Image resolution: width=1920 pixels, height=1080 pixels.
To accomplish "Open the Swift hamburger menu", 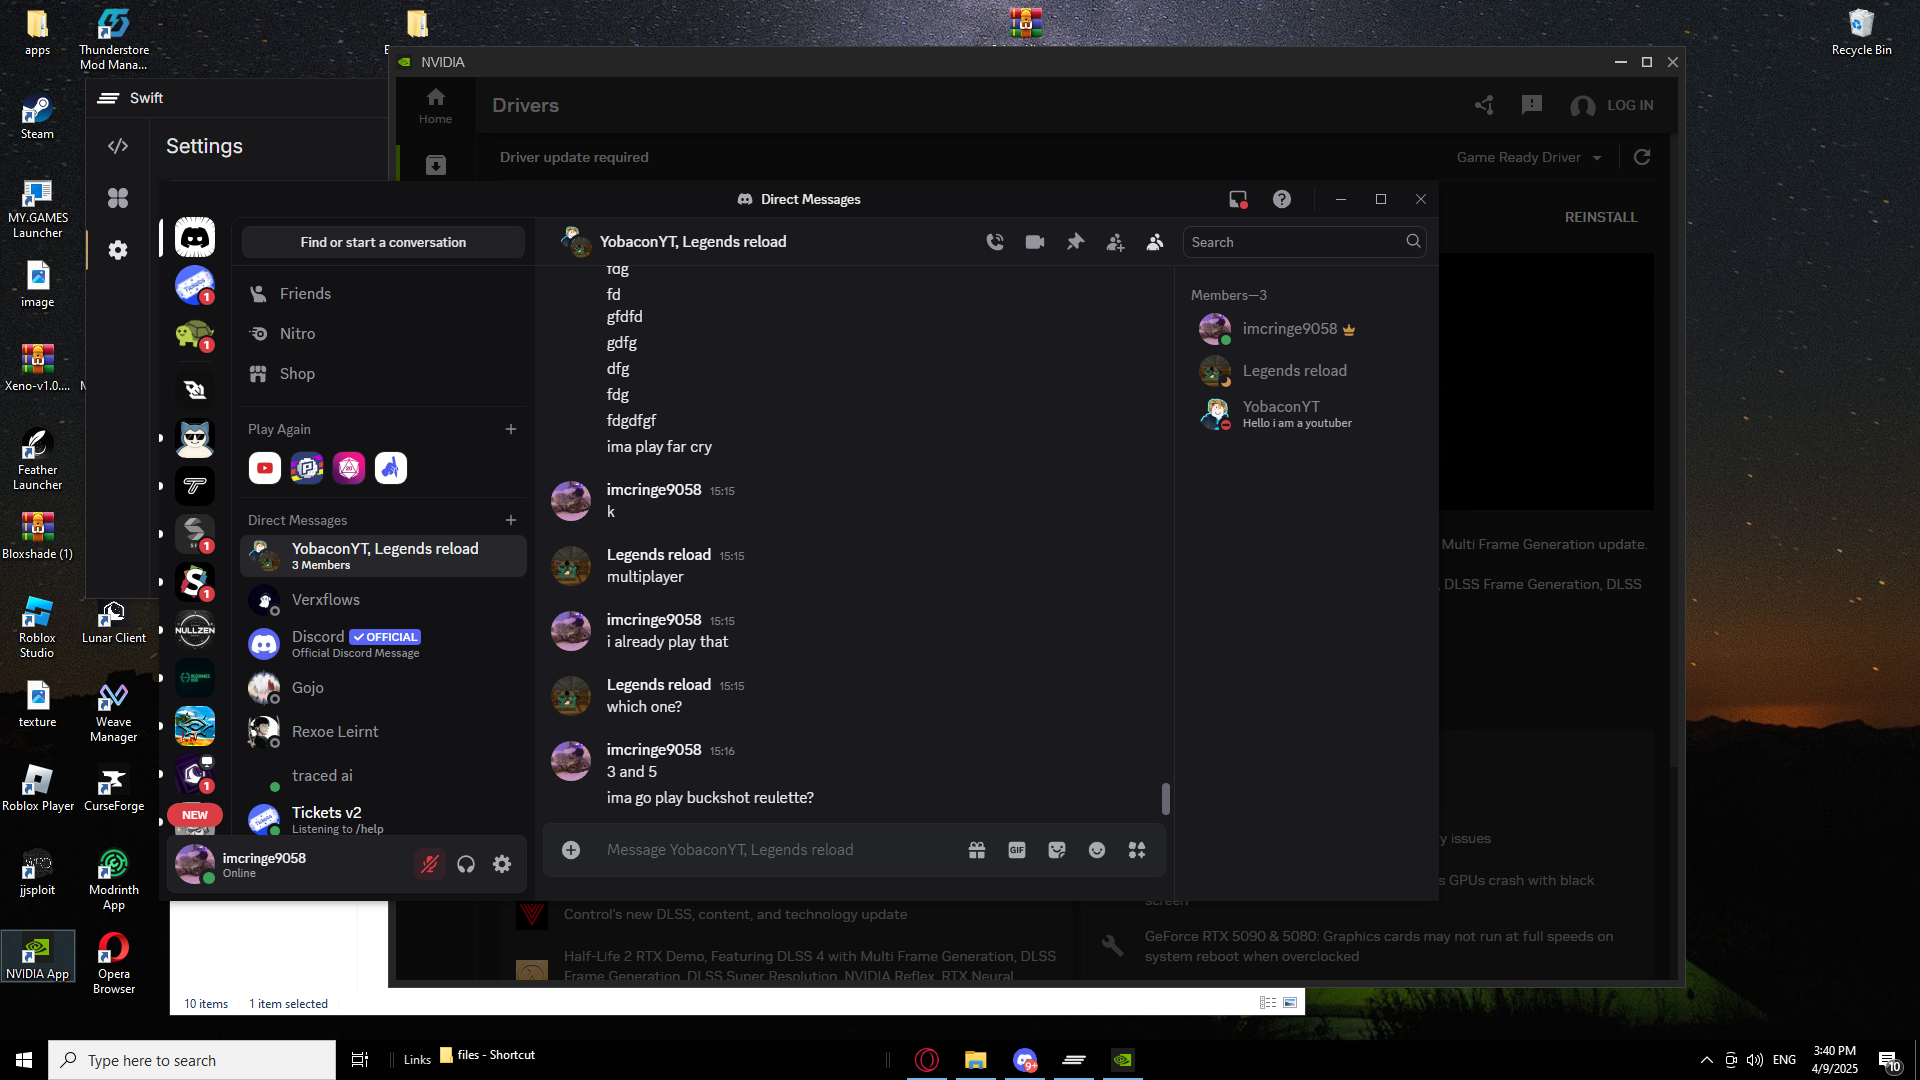I will (108, 98).
